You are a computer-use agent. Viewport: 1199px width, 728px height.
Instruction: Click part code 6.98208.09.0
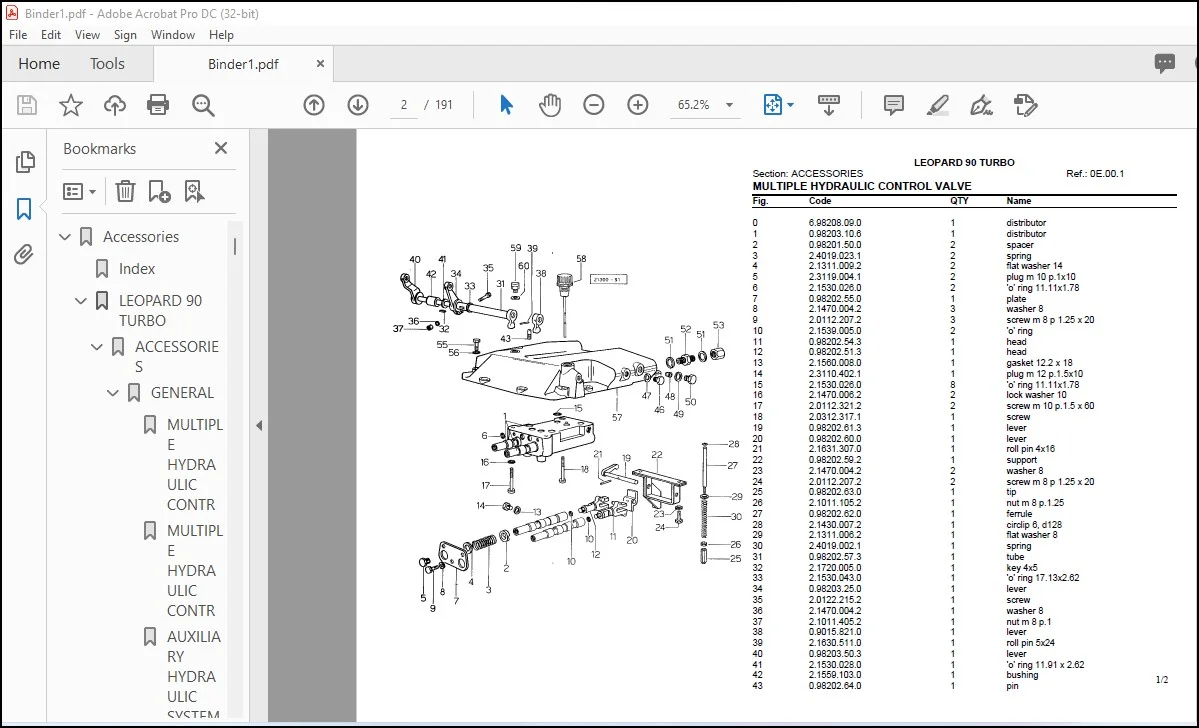(x=834, y=223)
